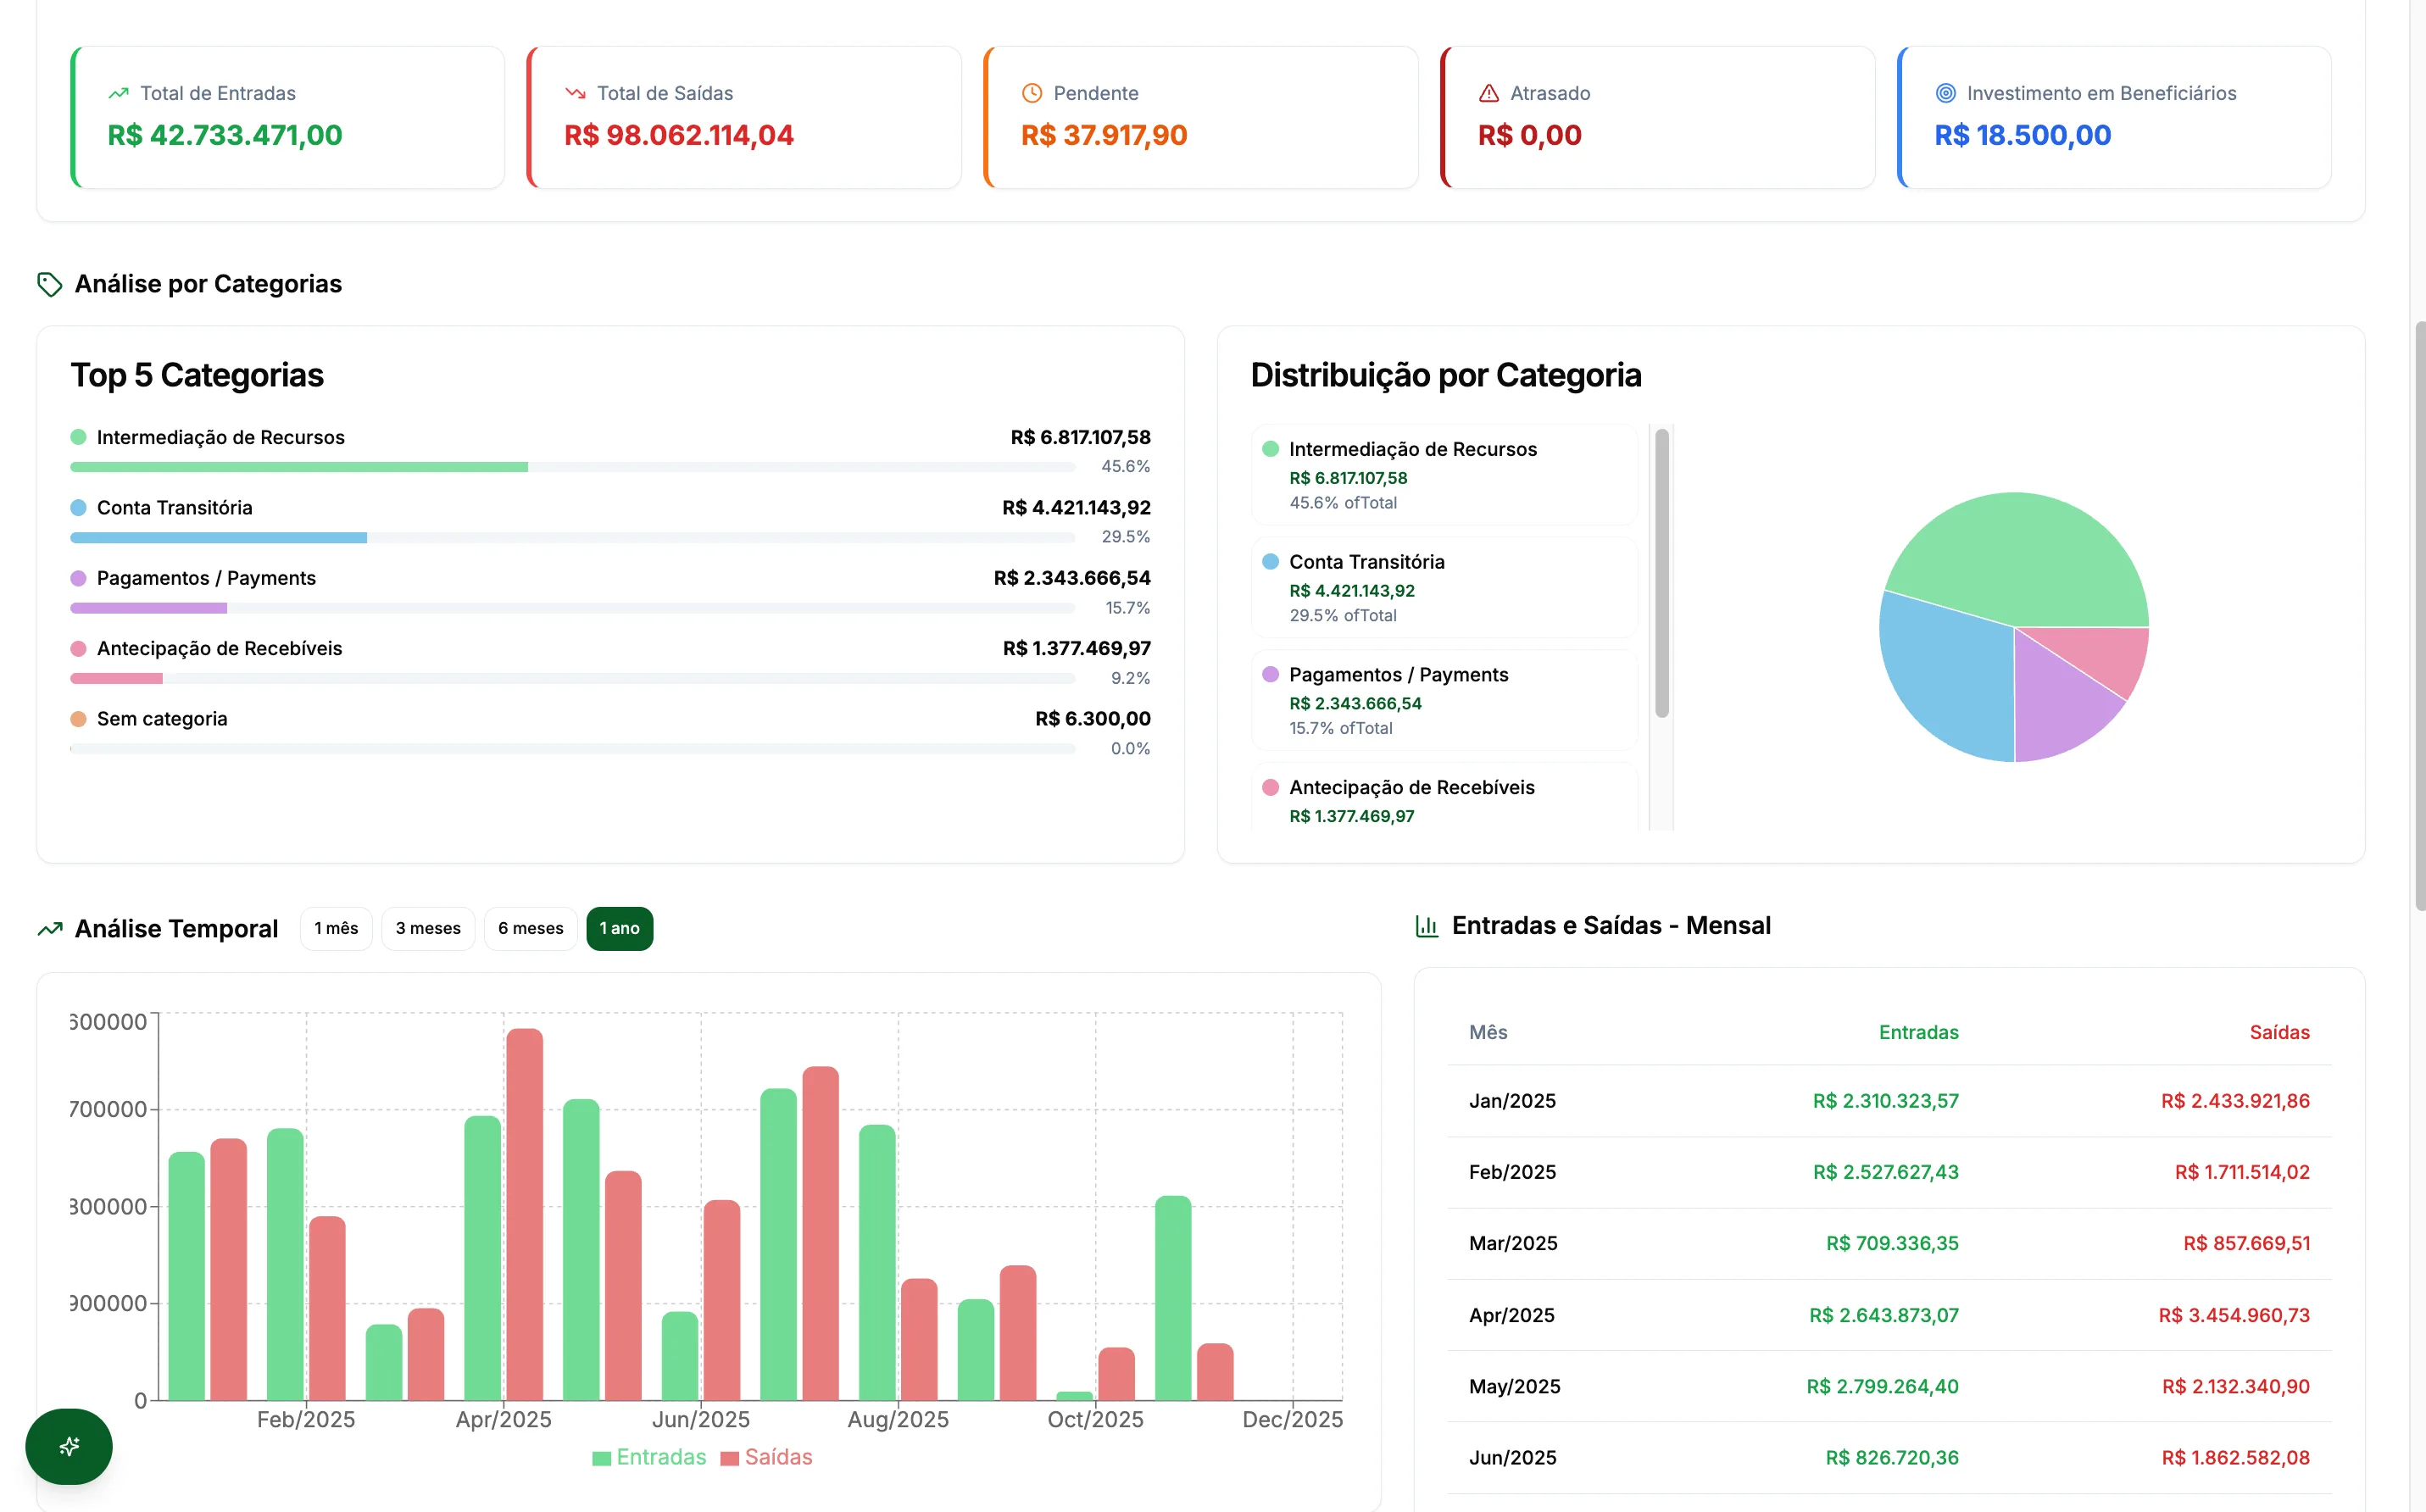Select Conta Transitória card in Distribuição list

(x=1444, y=588)
